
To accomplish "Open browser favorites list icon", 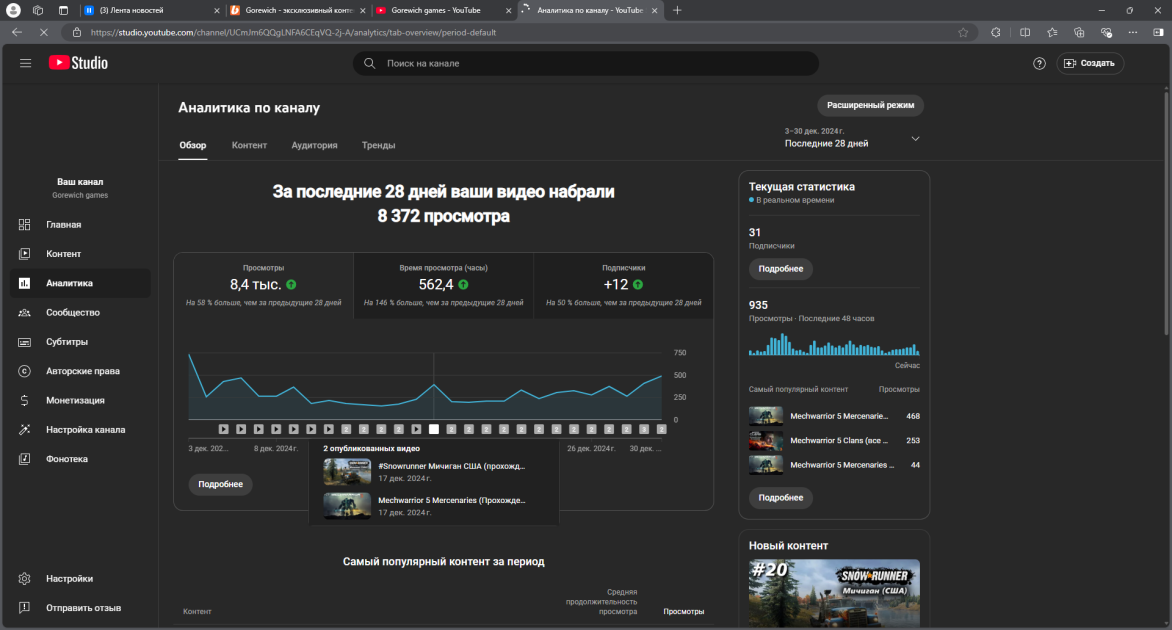I will (1052, 32).
